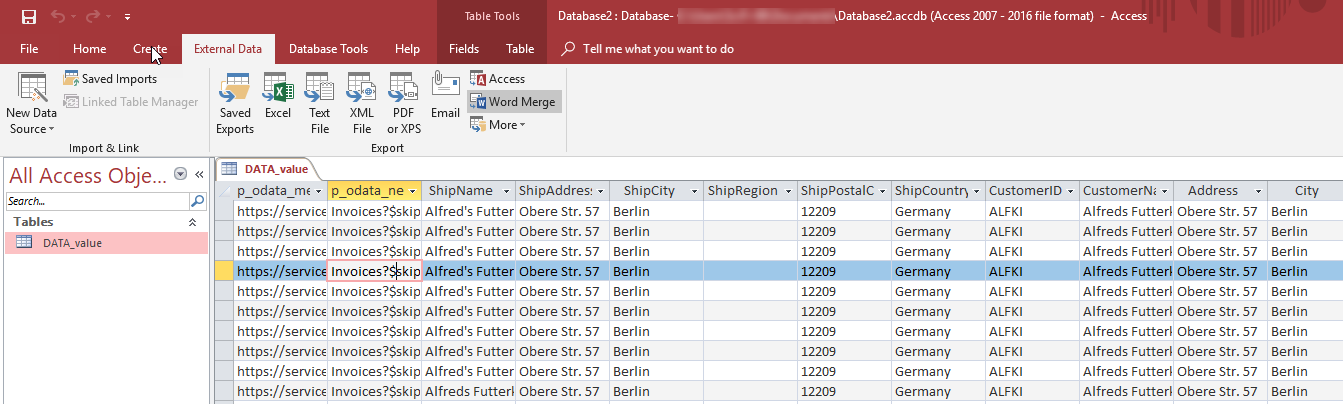Open Address column filter dropdown
The height and width of the screenshot is (404, 1343).
[1259, 191]
